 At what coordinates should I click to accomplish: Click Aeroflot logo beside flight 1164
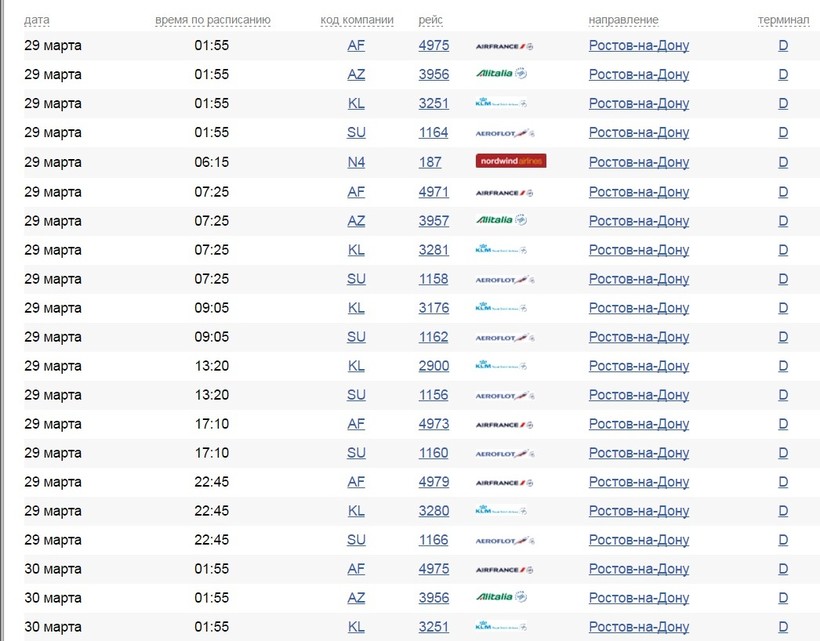point(505,133)
